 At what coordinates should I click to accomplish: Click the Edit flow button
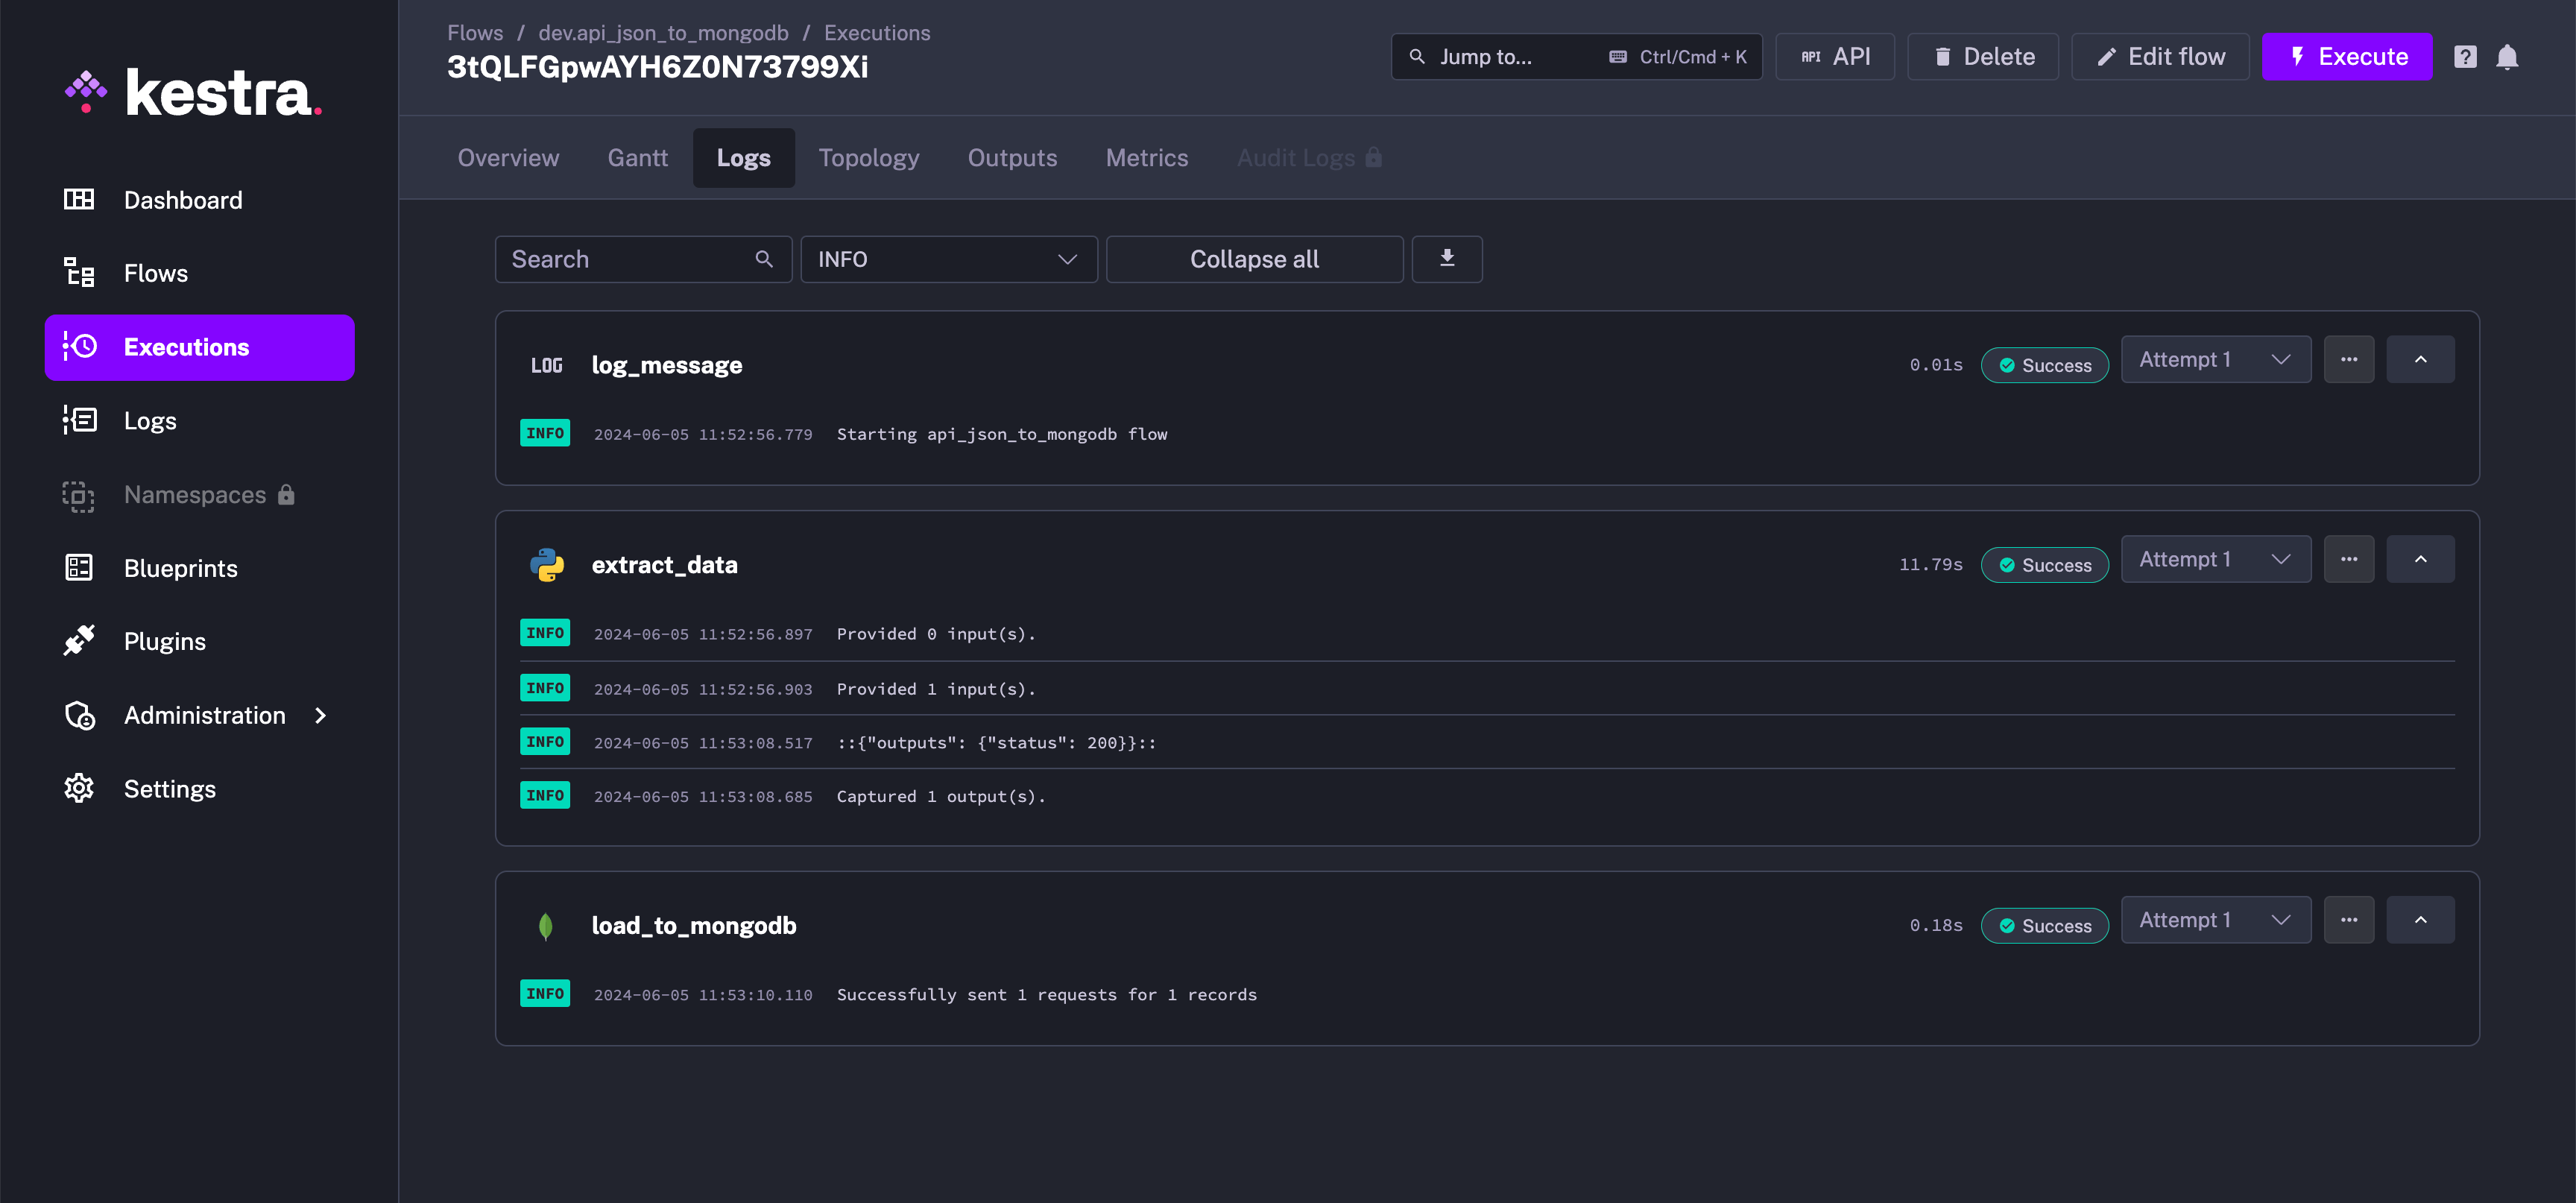point(2160,57)
